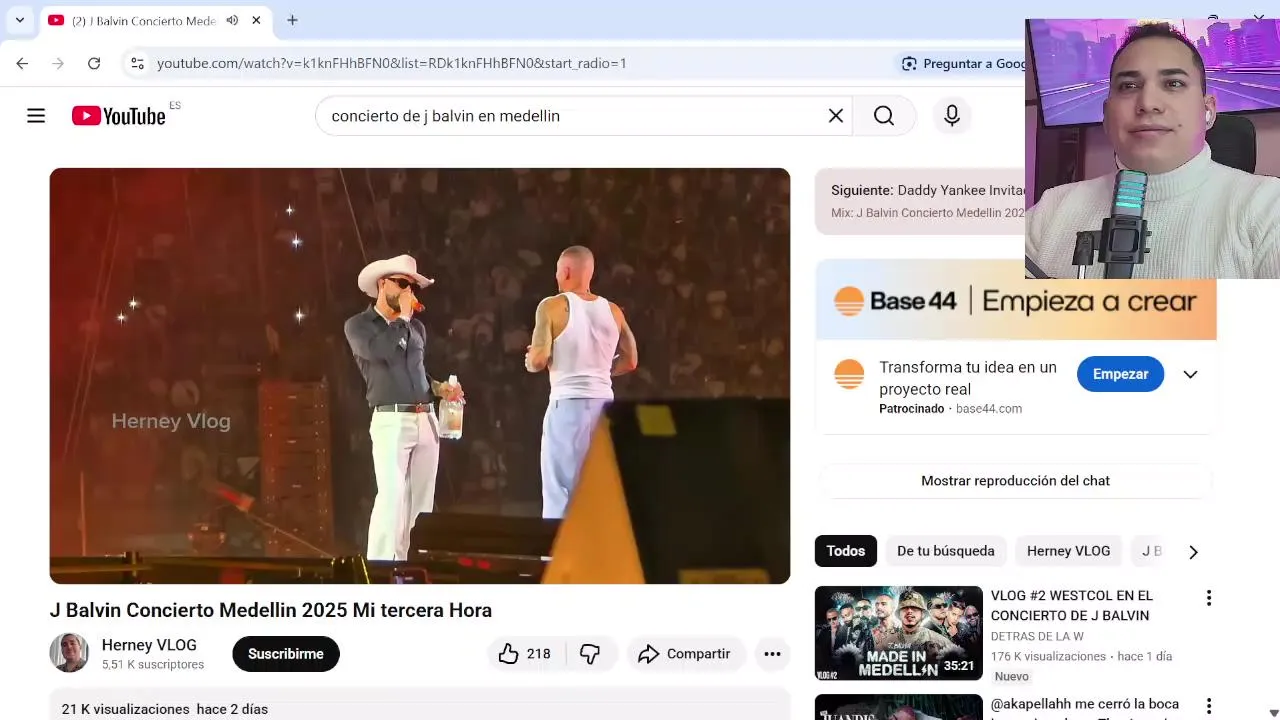The width and height of the screenshot is (1280, 720).
Task: Open the tab search dropdown arrow
Action: tap(19, 20)
